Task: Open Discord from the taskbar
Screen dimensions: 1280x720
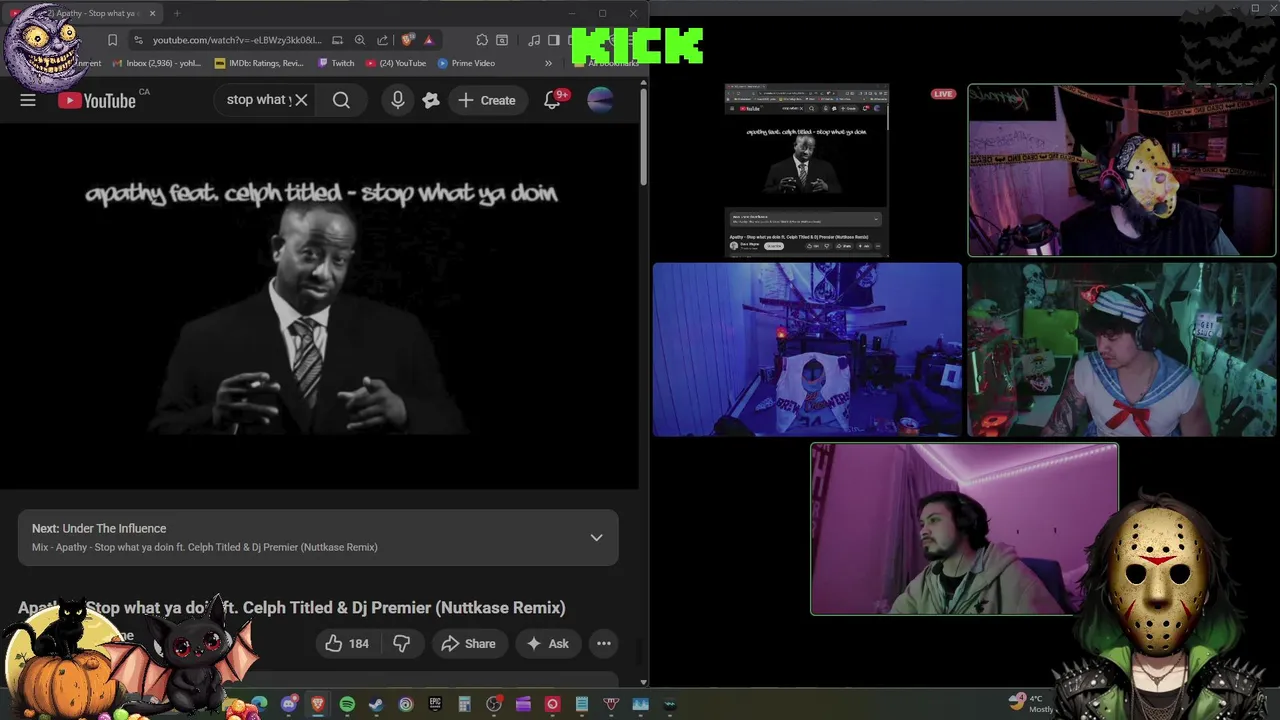Action: tap(289, 704)
